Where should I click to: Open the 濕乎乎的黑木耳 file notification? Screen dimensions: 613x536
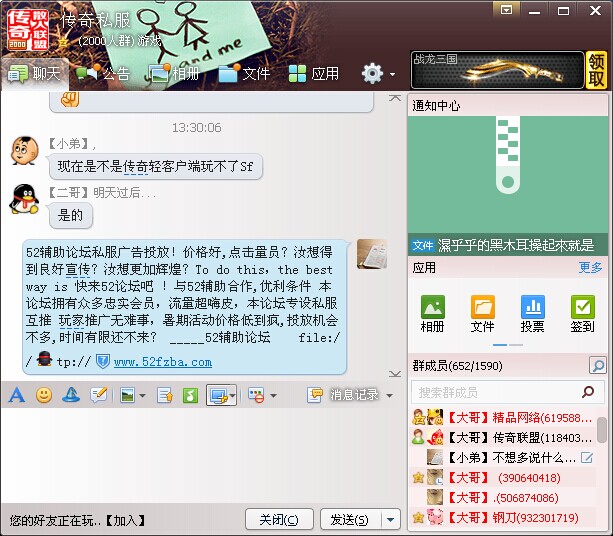click(507, 246)
